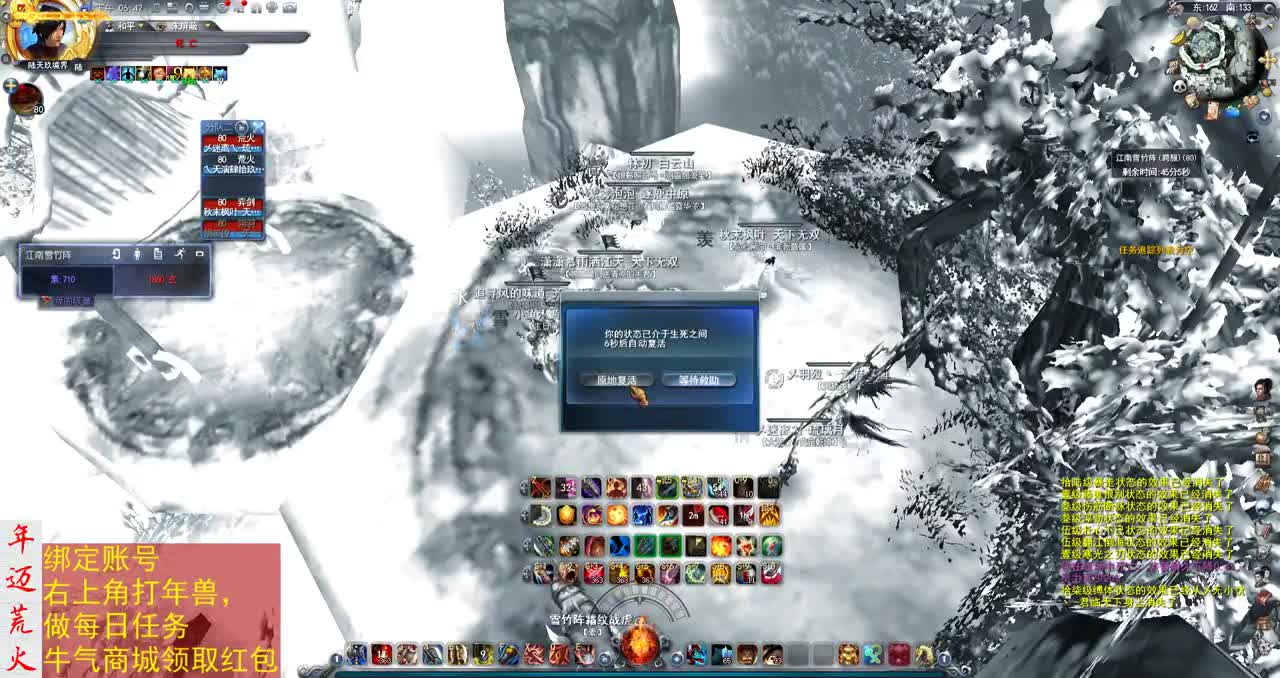Use the fire burst skill in the third row

coord(721,546)
